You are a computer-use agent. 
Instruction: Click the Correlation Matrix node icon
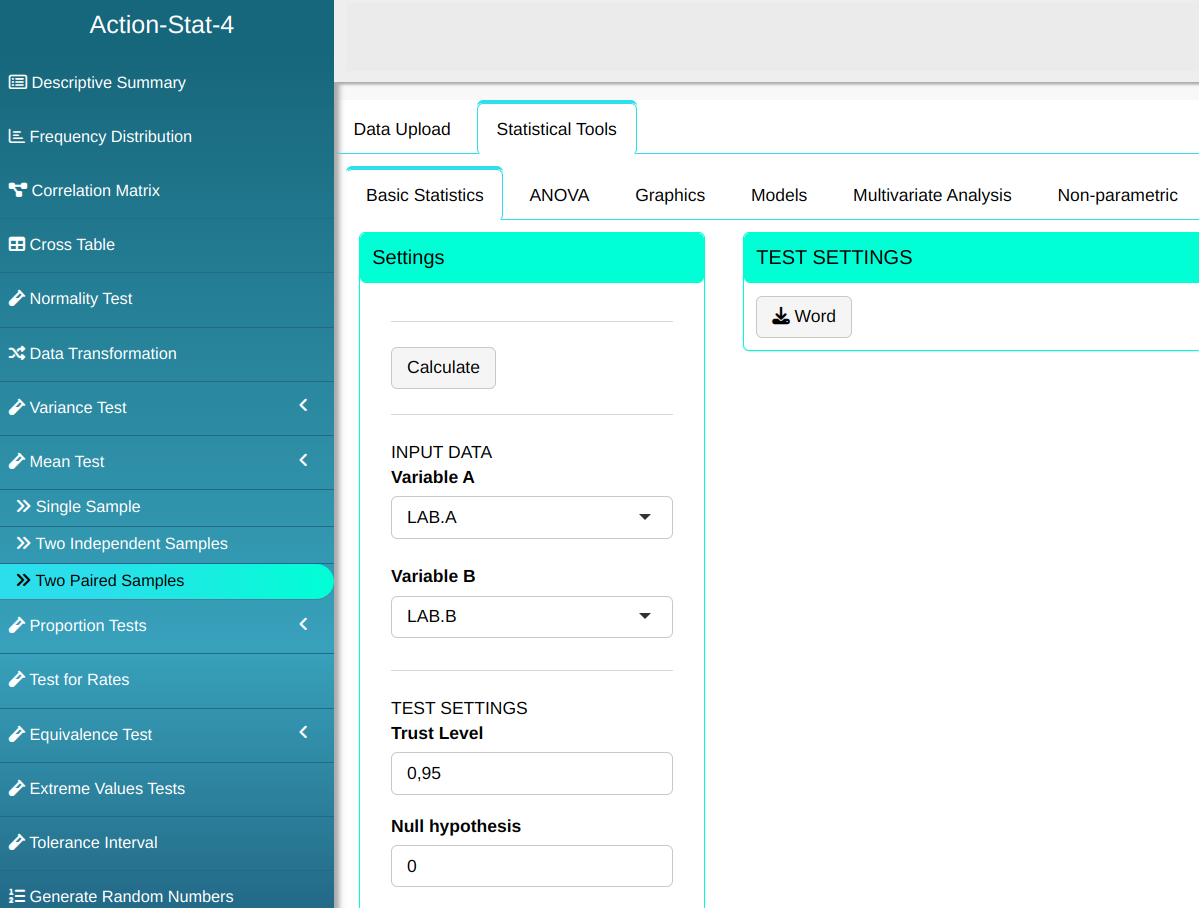tap(18, 191)
